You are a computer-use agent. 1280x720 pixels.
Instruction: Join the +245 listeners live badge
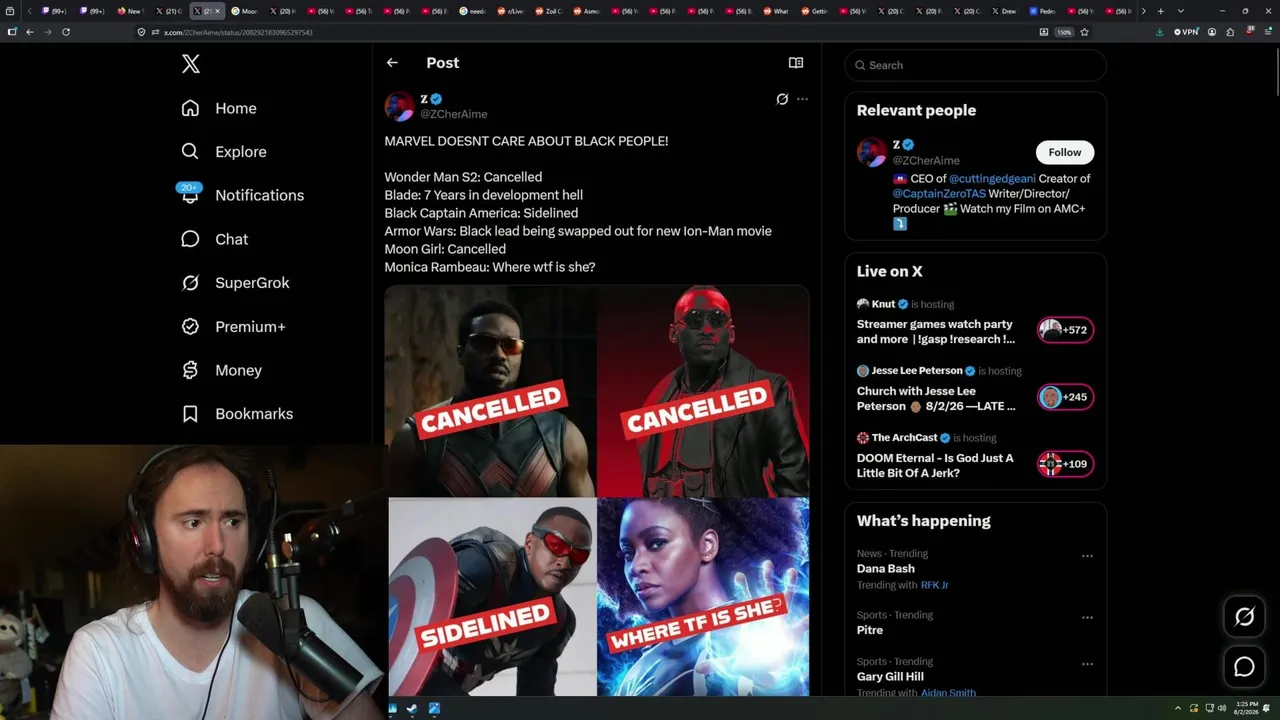click(1065, 397)
